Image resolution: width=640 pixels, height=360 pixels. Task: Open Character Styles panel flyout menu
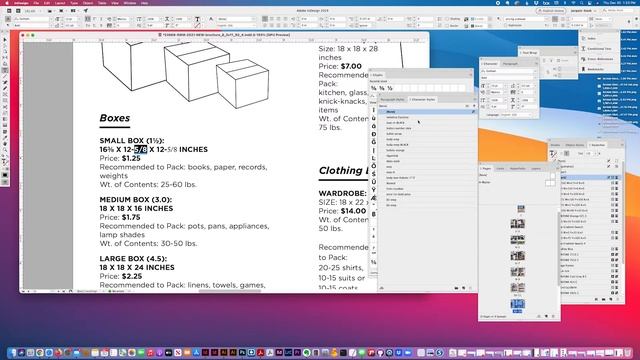(x=474, y=100)
